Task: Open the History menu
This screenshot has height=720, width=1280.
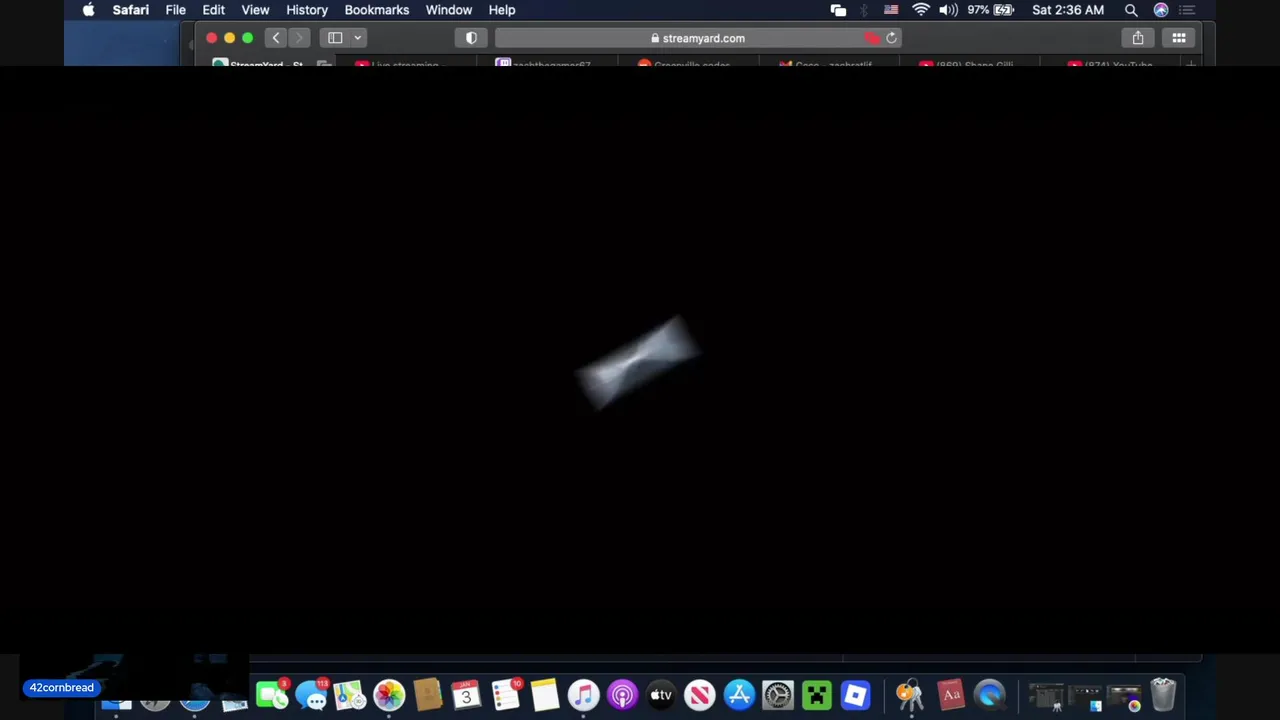Action: click(307, 10)
